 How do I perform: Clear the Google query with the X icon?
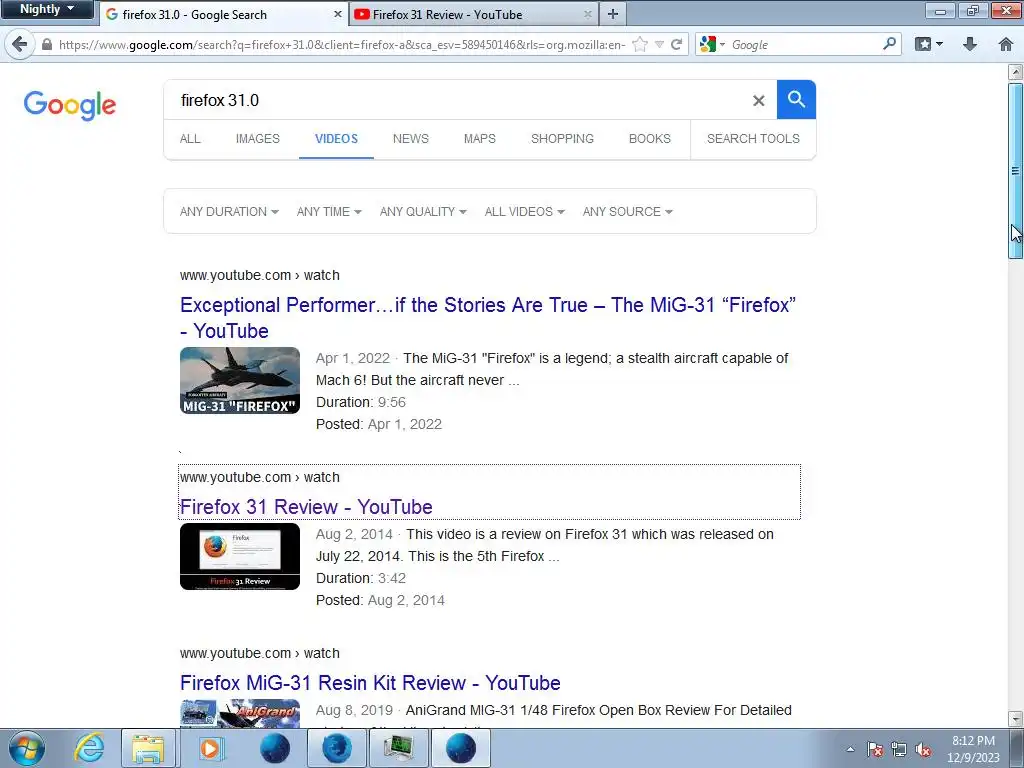point(758,101)
